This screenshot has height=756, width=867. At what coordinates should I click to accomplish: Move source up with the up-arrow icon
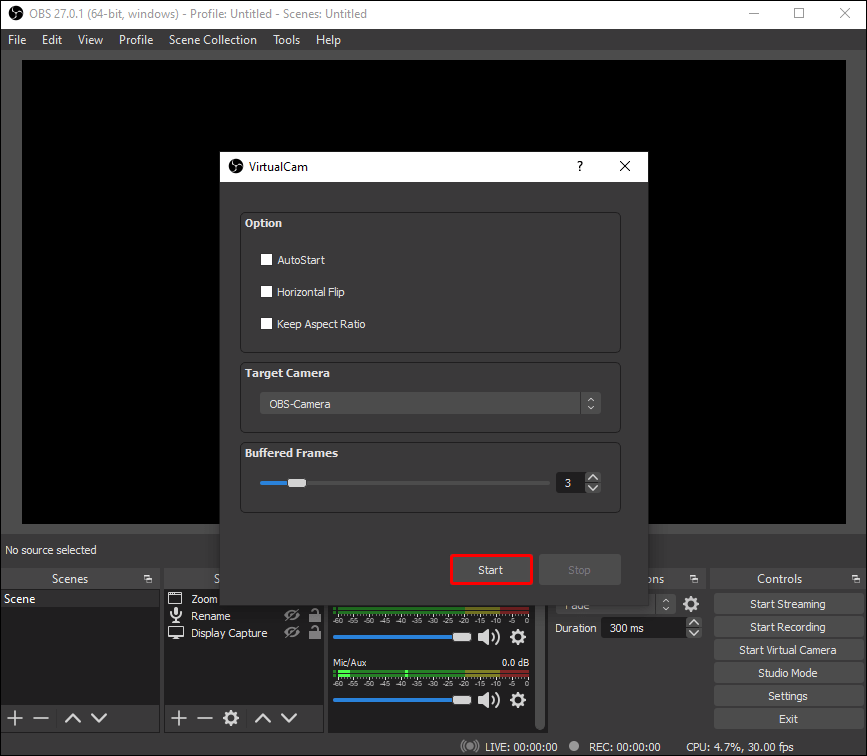262,718
